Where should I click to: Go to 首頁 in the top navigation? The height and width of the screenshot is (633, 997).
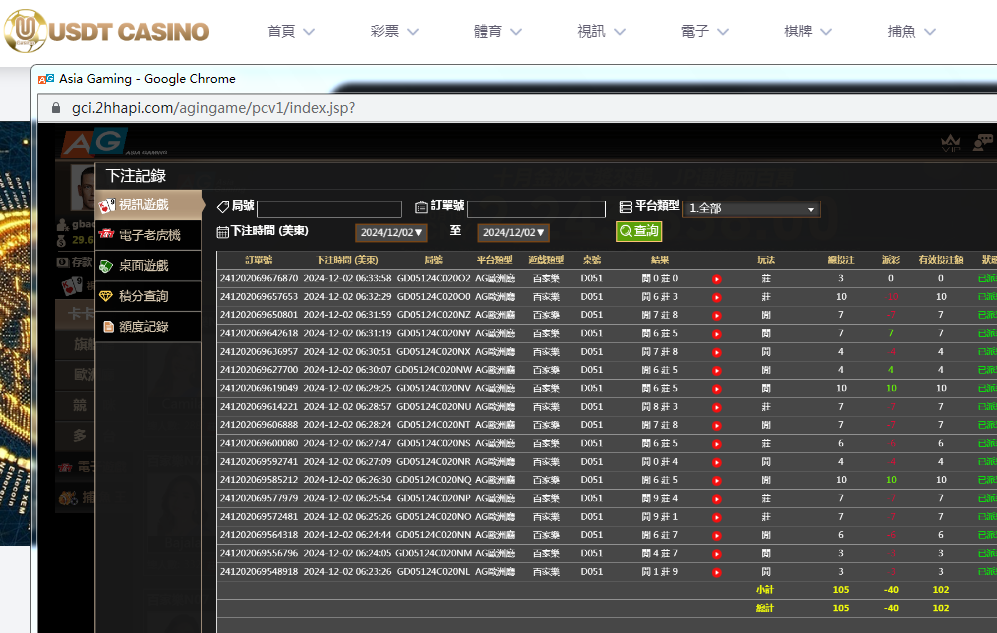pyautogui.click(x=291, y=32)
